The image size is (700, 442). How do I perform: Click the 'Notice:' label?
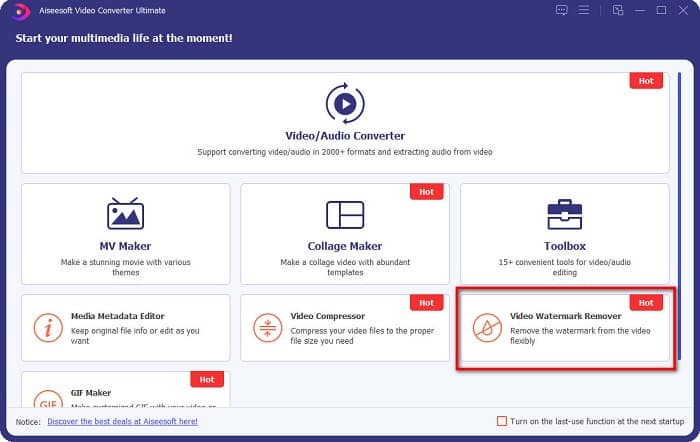(x=28, y=421)
